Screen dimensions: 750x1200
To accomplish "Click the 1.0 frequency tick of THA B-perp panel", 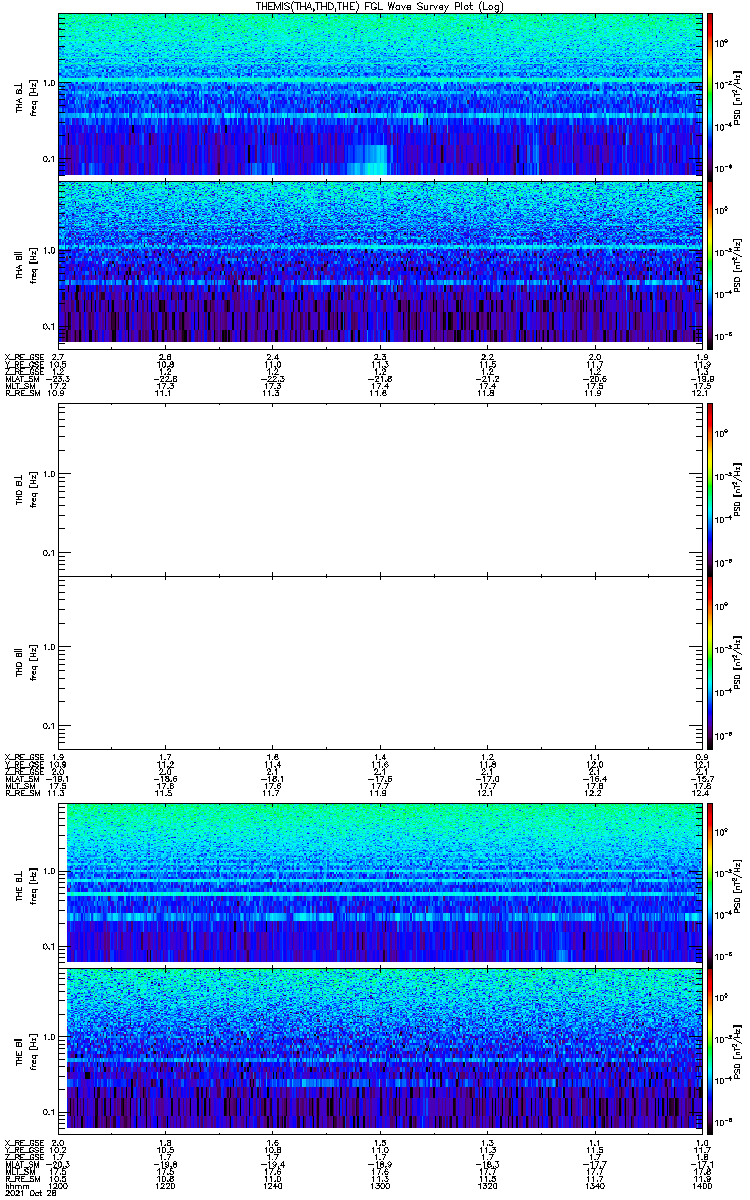I will (49, 82).
